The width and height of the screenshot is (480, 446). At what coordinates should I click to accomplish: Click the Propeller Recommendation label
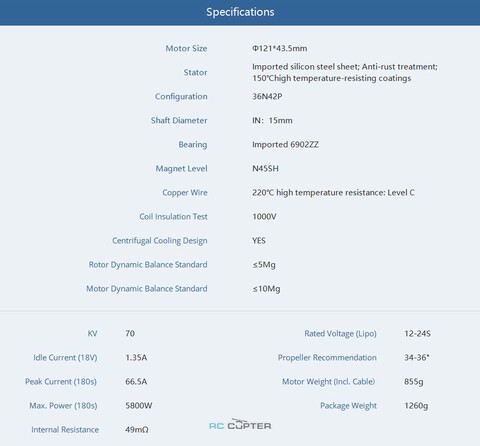click(x=327, y=358)
